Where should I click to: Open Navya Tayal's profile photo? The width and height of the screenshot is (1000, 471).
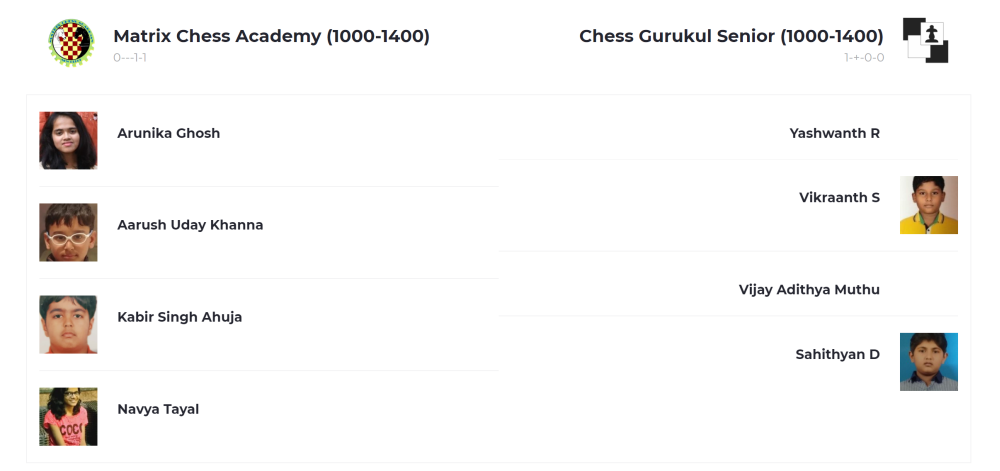coord(68,416)
